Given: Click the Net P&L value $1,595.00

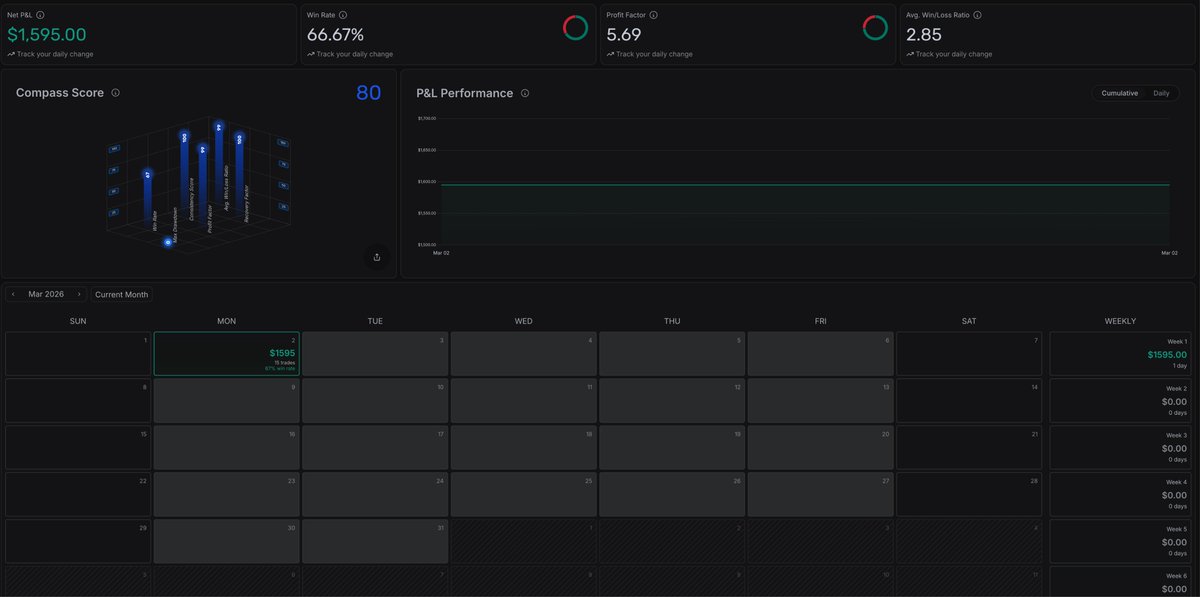Looking at the screenshot, I should pyautogui.click(x=47, y=34).
